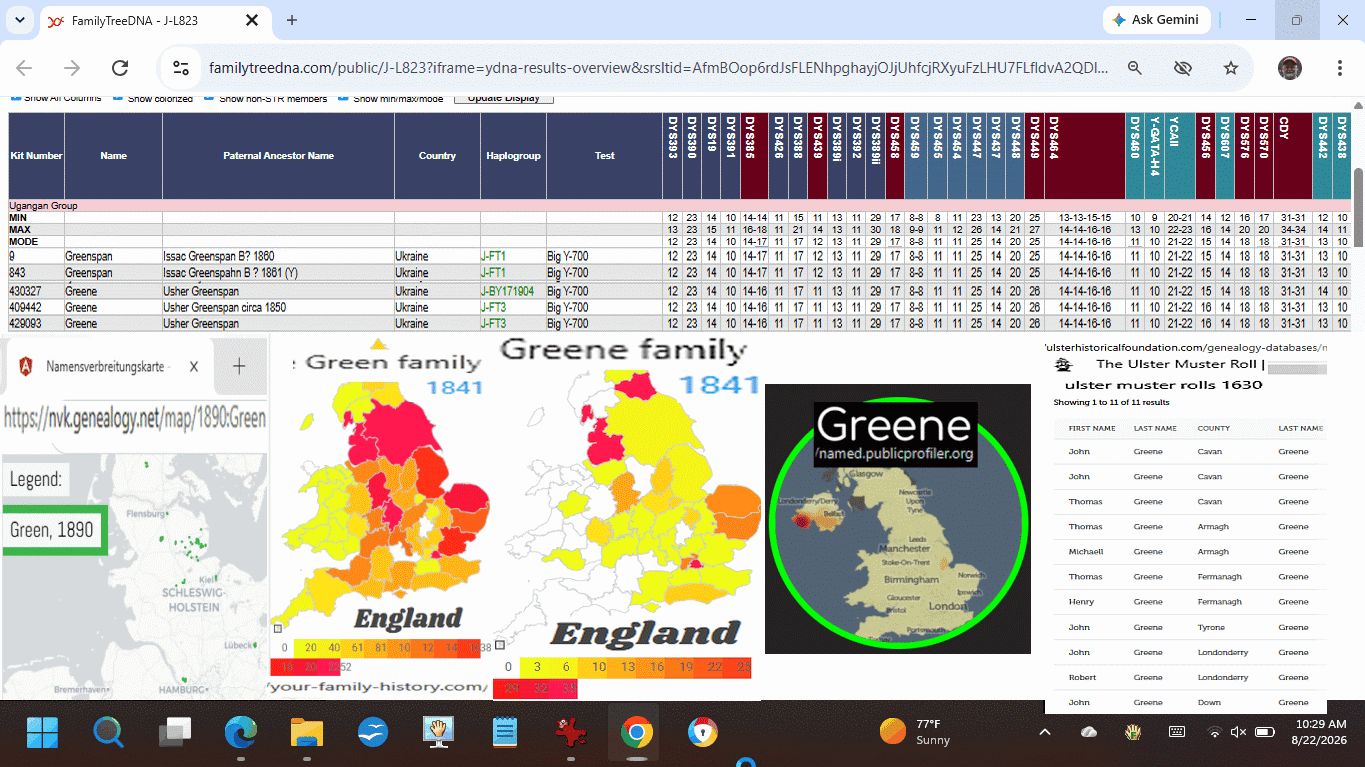
Task: Open the J-FT3 haplogroup link for kit 429093
Action: point(493,324)
